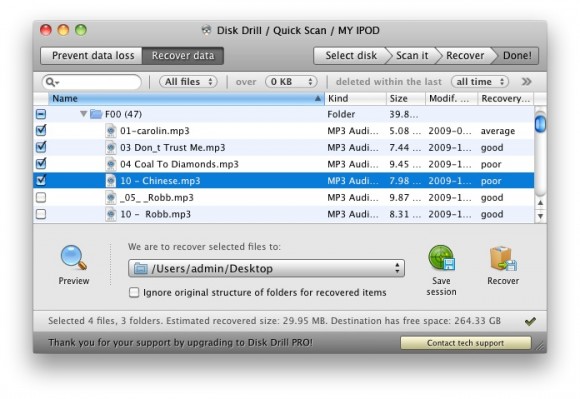This screenshot has height=399, width=580.
Task: Sort by Modif. column header
Action: (451, 99)
